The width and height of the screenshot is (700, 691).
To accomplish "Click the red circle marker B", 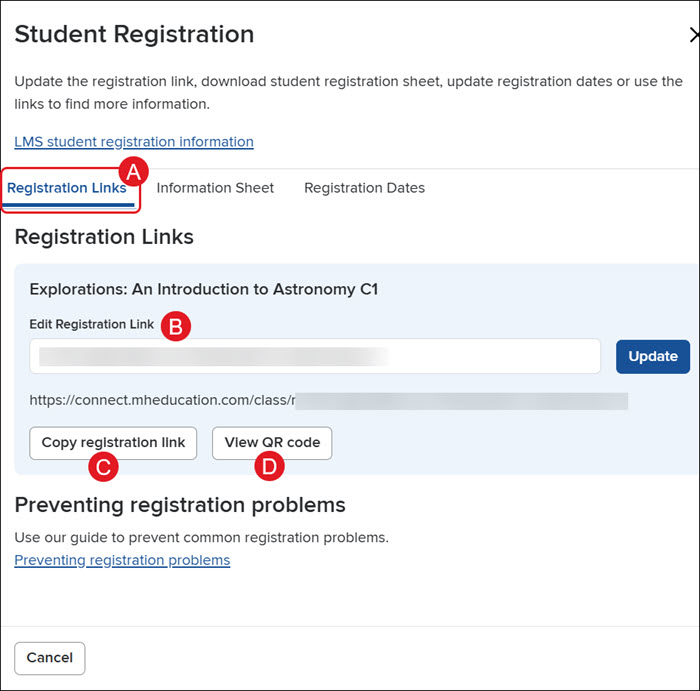I will [x=175, y=326].
